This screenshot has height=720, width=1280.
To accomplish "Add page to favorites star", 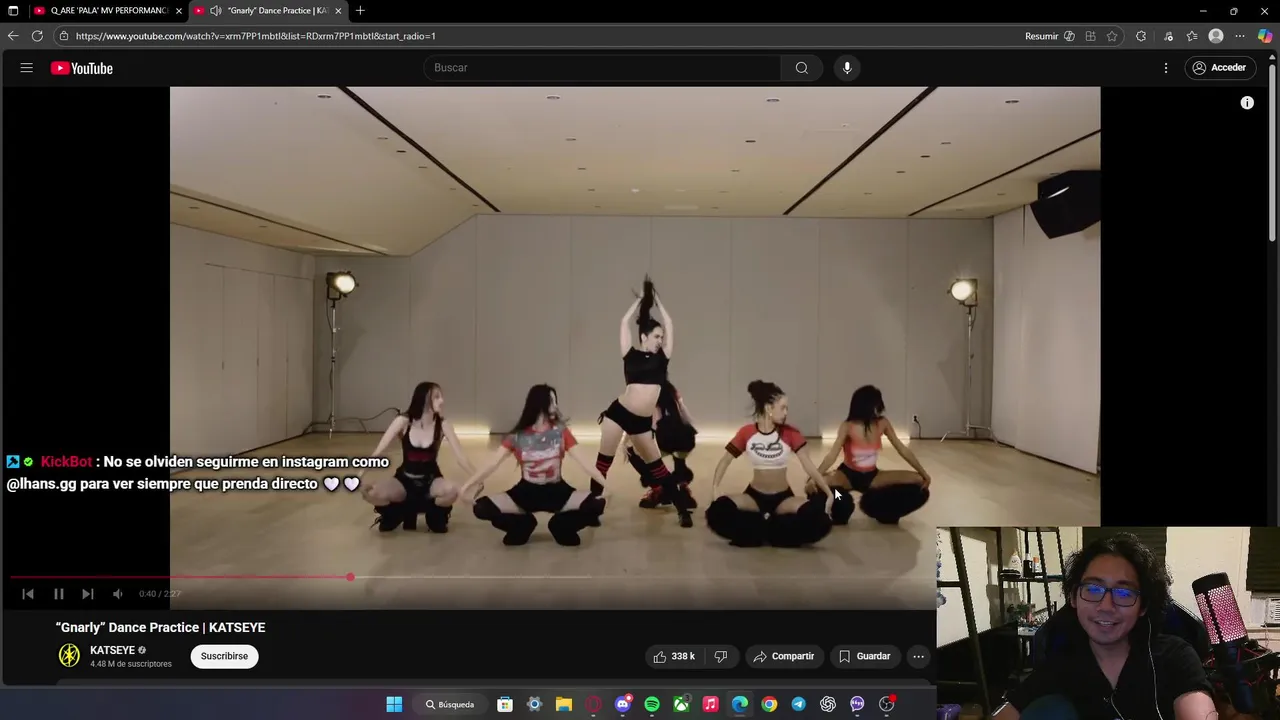I will click(x=1112, y=36).
